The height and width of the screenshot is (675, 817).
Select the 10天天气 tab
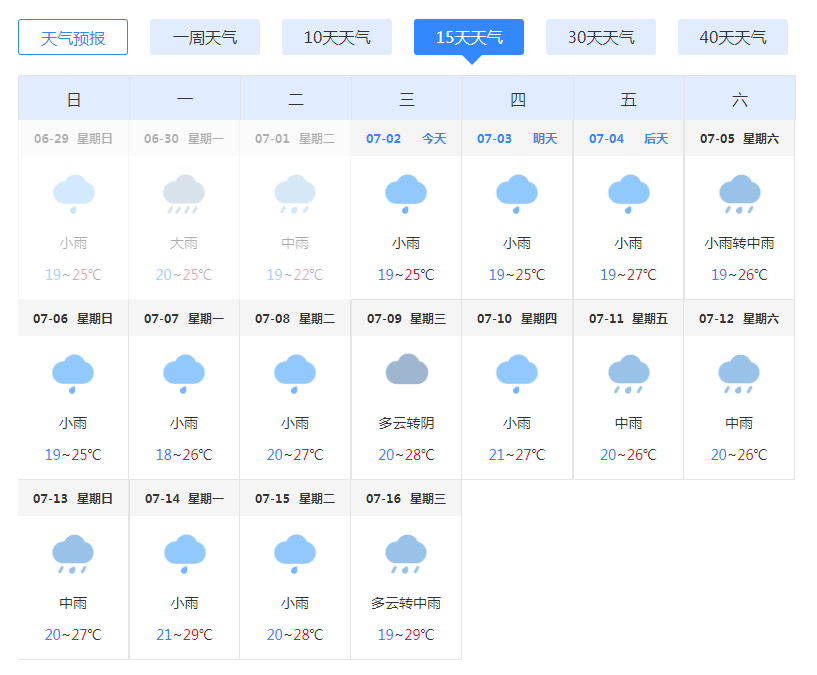[337, 37]
